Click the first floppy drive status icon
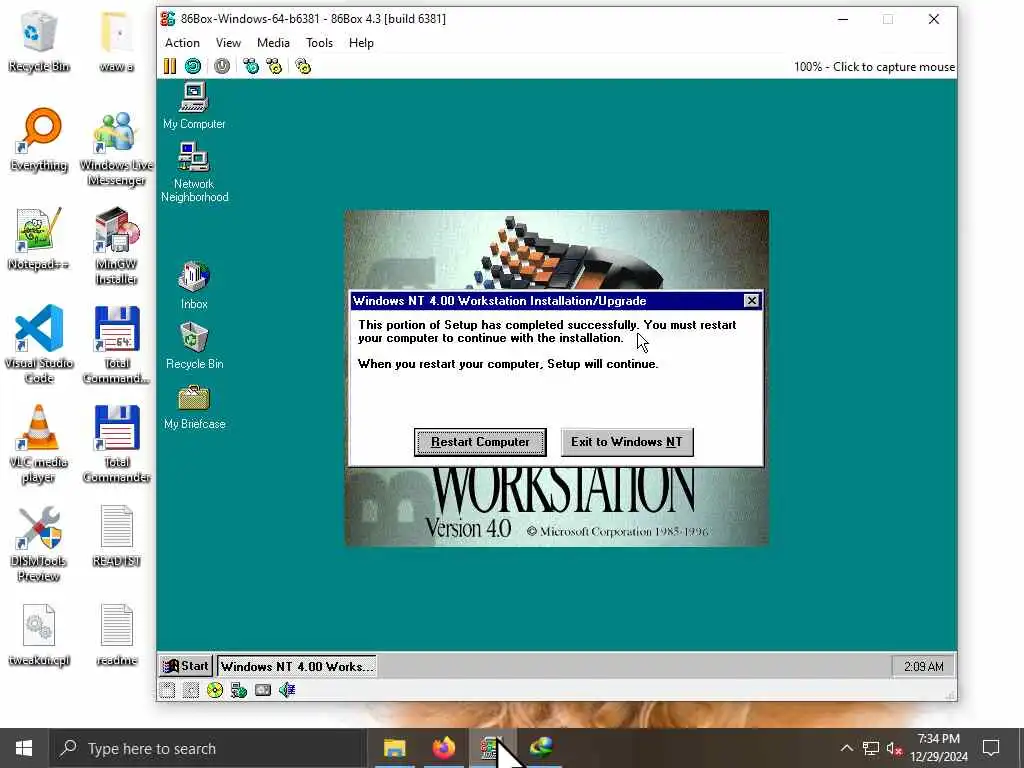 click(167, 690)
